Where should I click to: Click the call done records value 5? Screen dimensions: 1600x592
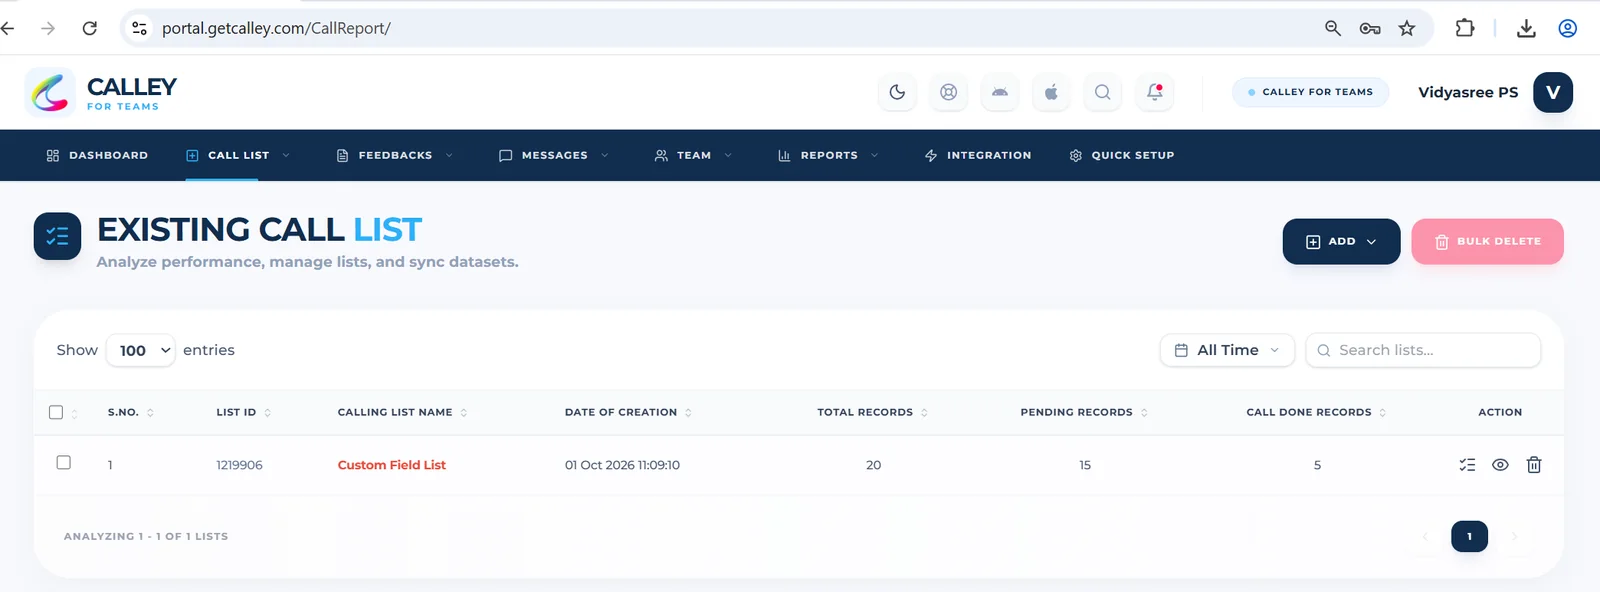click(1317, 465)
